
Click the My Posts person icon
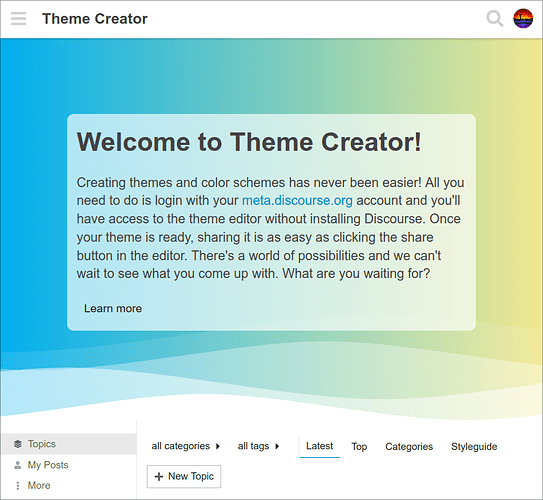tap(18, 465)
